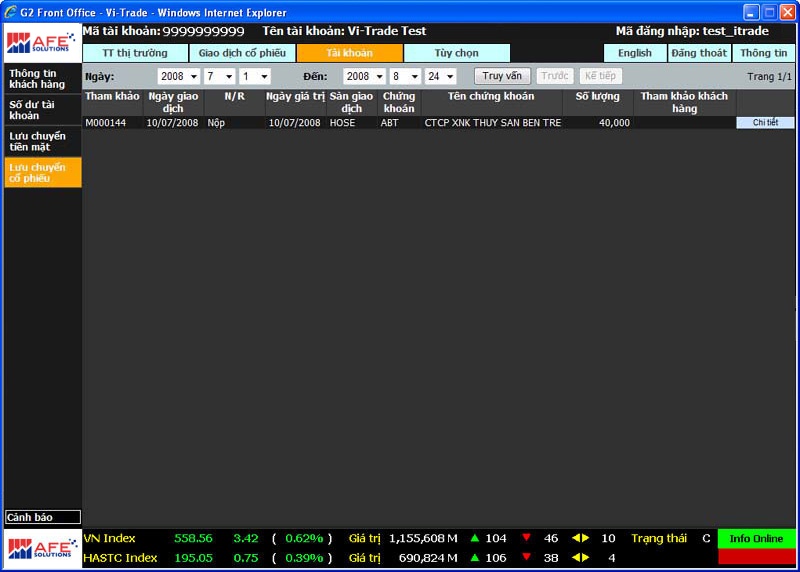Click the Info Online green status indicator
Screen dimensions: 800x572
[756, 539]
